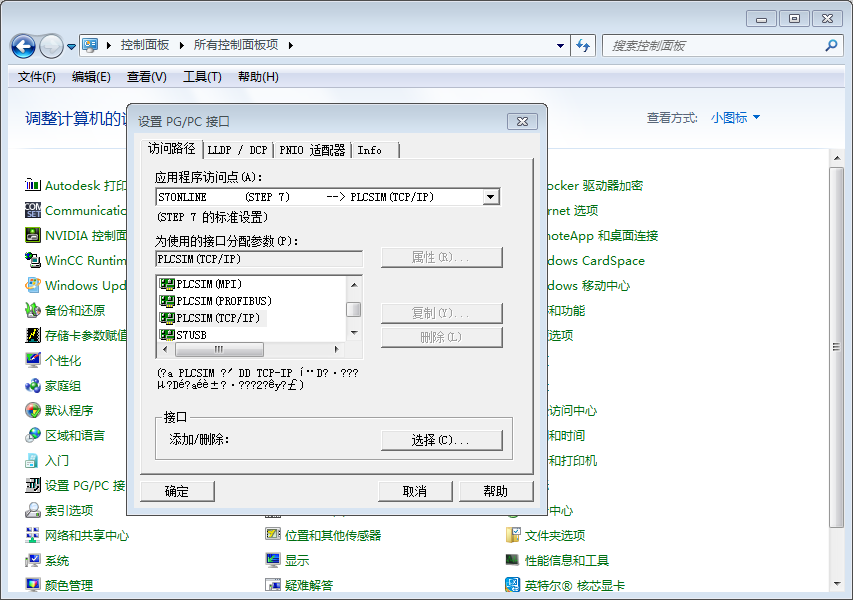Screen dimensions: 853x600
Task: Click the 网络和共享中心 icon
Action: point(33,535)
